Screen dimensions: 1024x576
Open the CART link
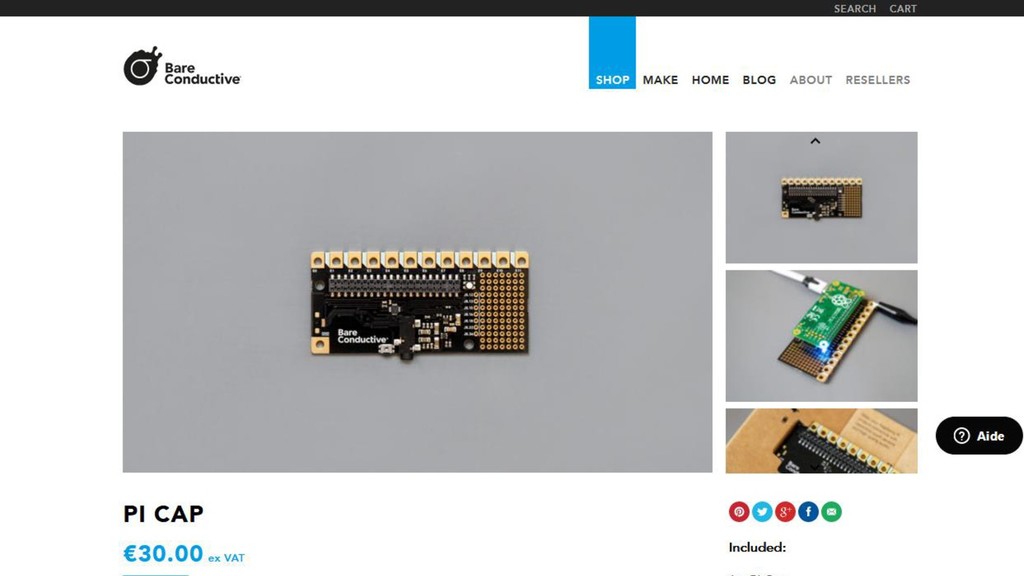click(x=903, y=8)
